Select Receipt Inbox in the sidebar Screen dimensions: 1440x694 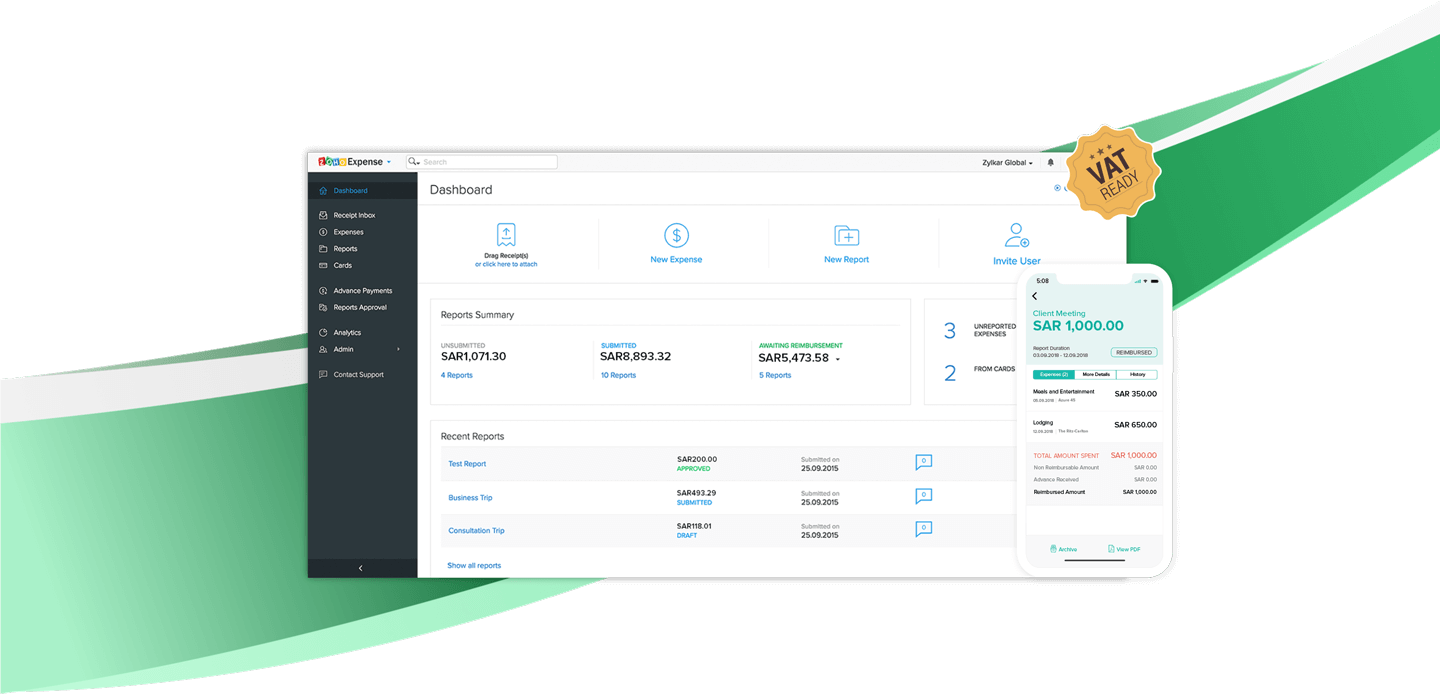pyautogui.click(x=354, y=215)
